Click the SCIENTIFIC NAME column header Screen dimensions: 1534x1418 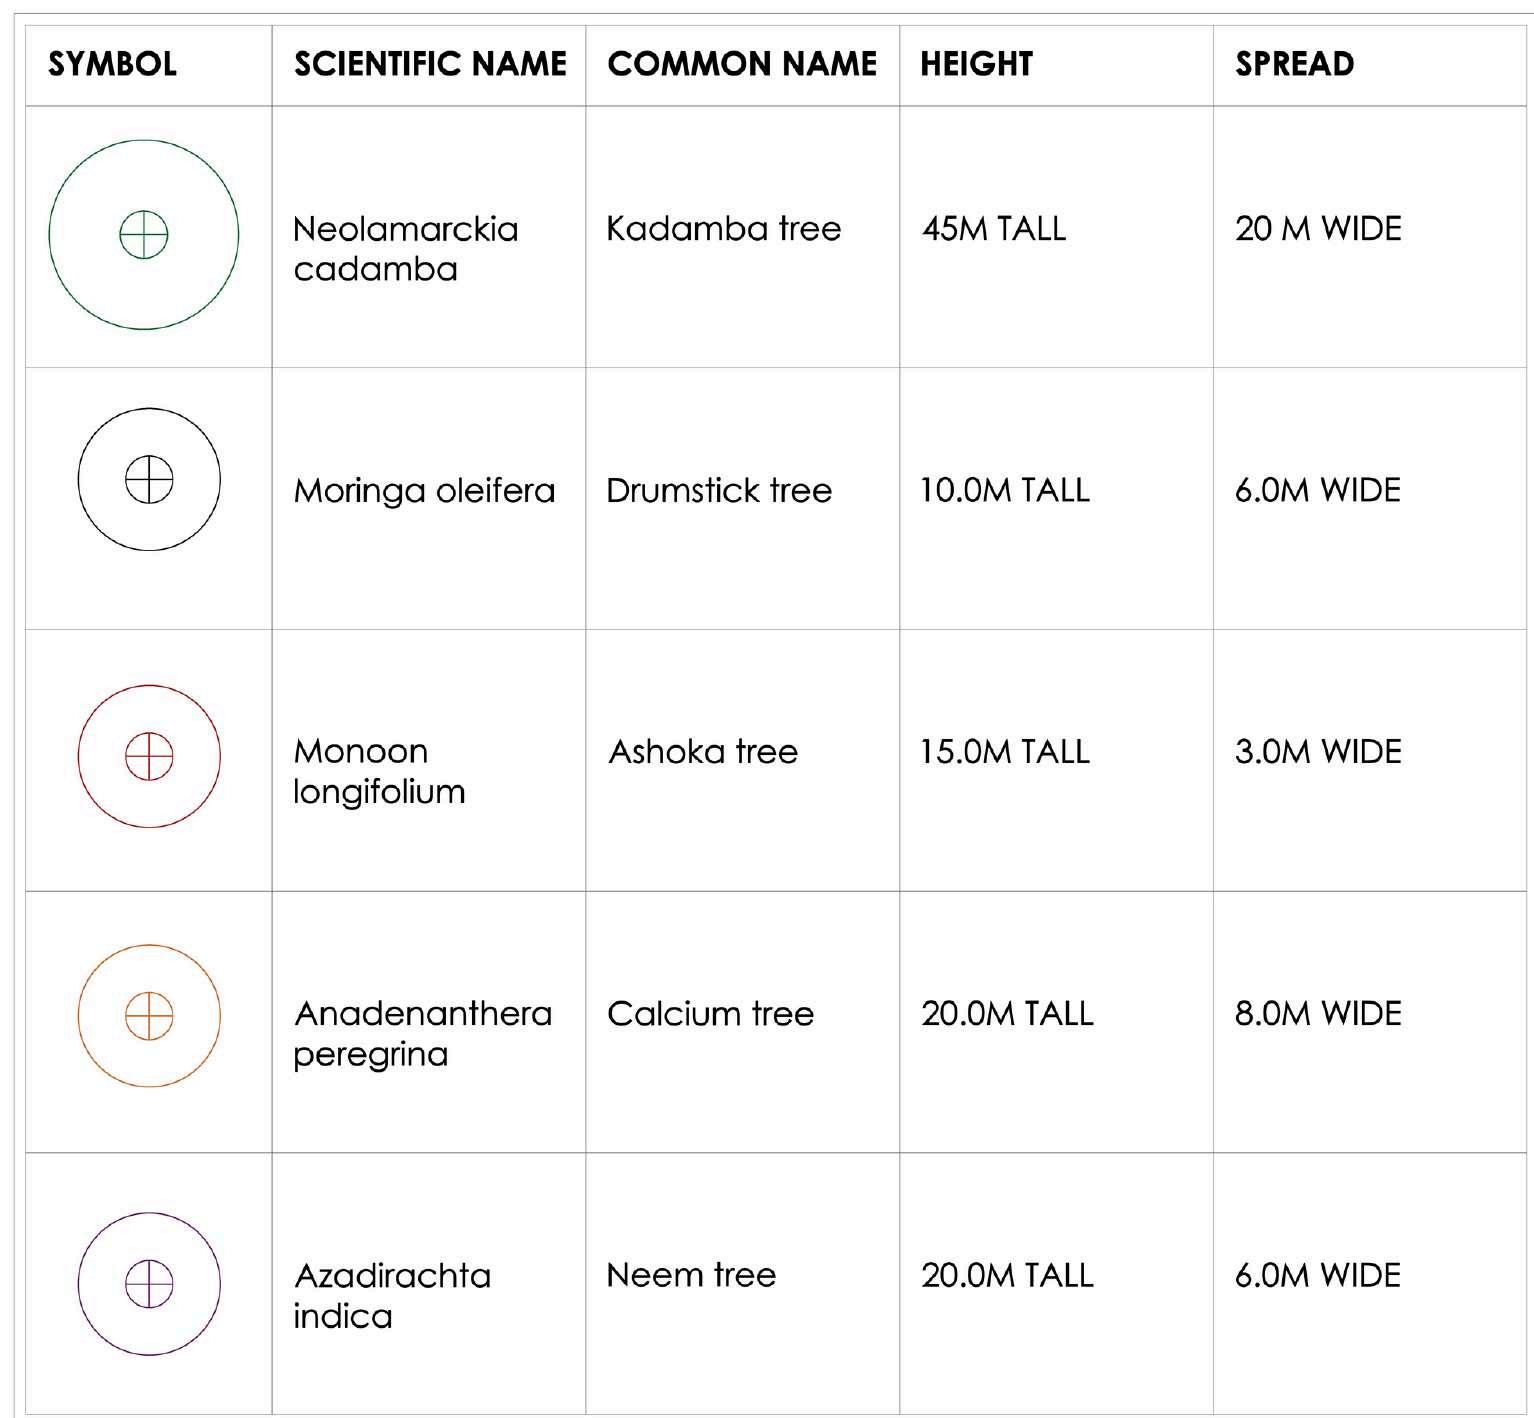coord(430,64)
